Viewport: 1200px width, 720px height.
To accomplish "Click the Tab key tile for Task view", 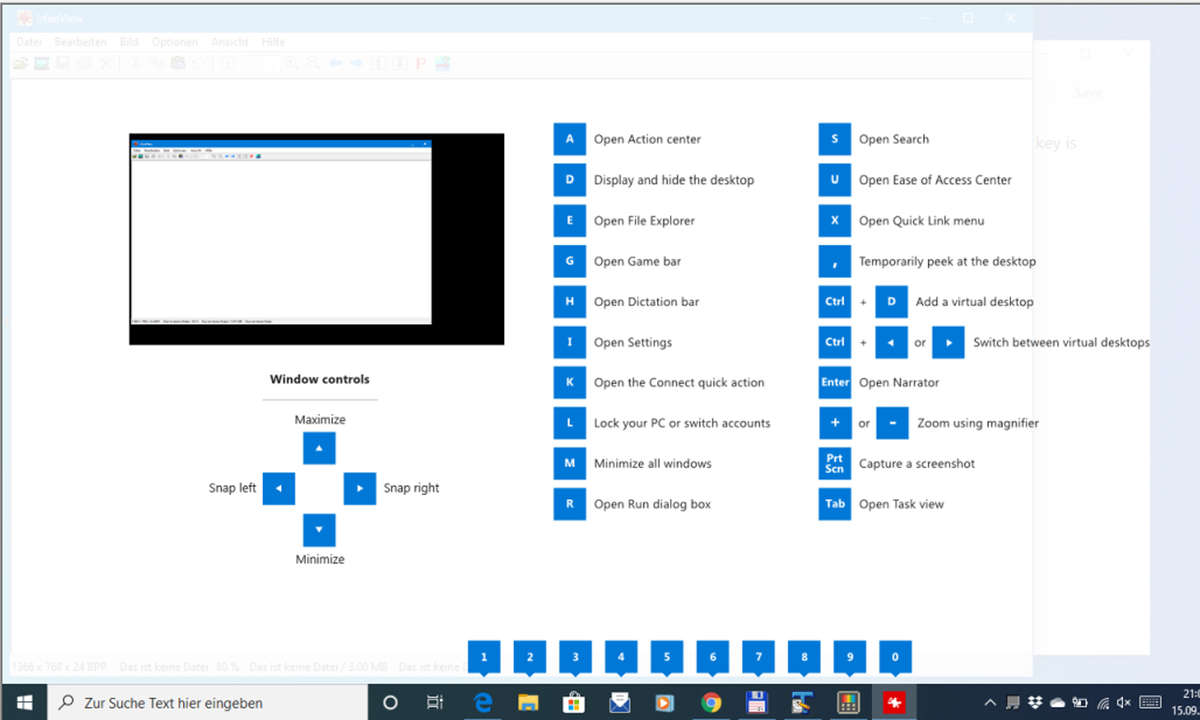I will tap(834, 504).
